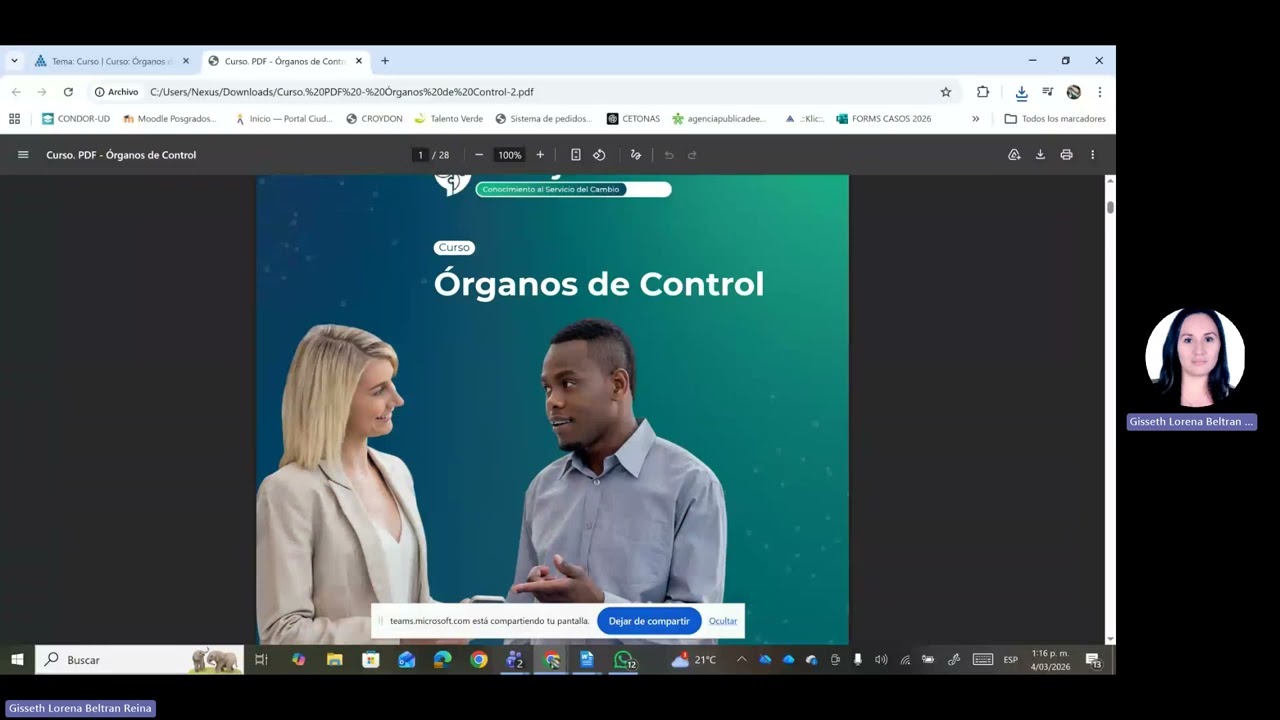Rotate the PDF counterclockwise
Screen dimensions: 1280x720
pyautogui.click(x=599, y=155)
